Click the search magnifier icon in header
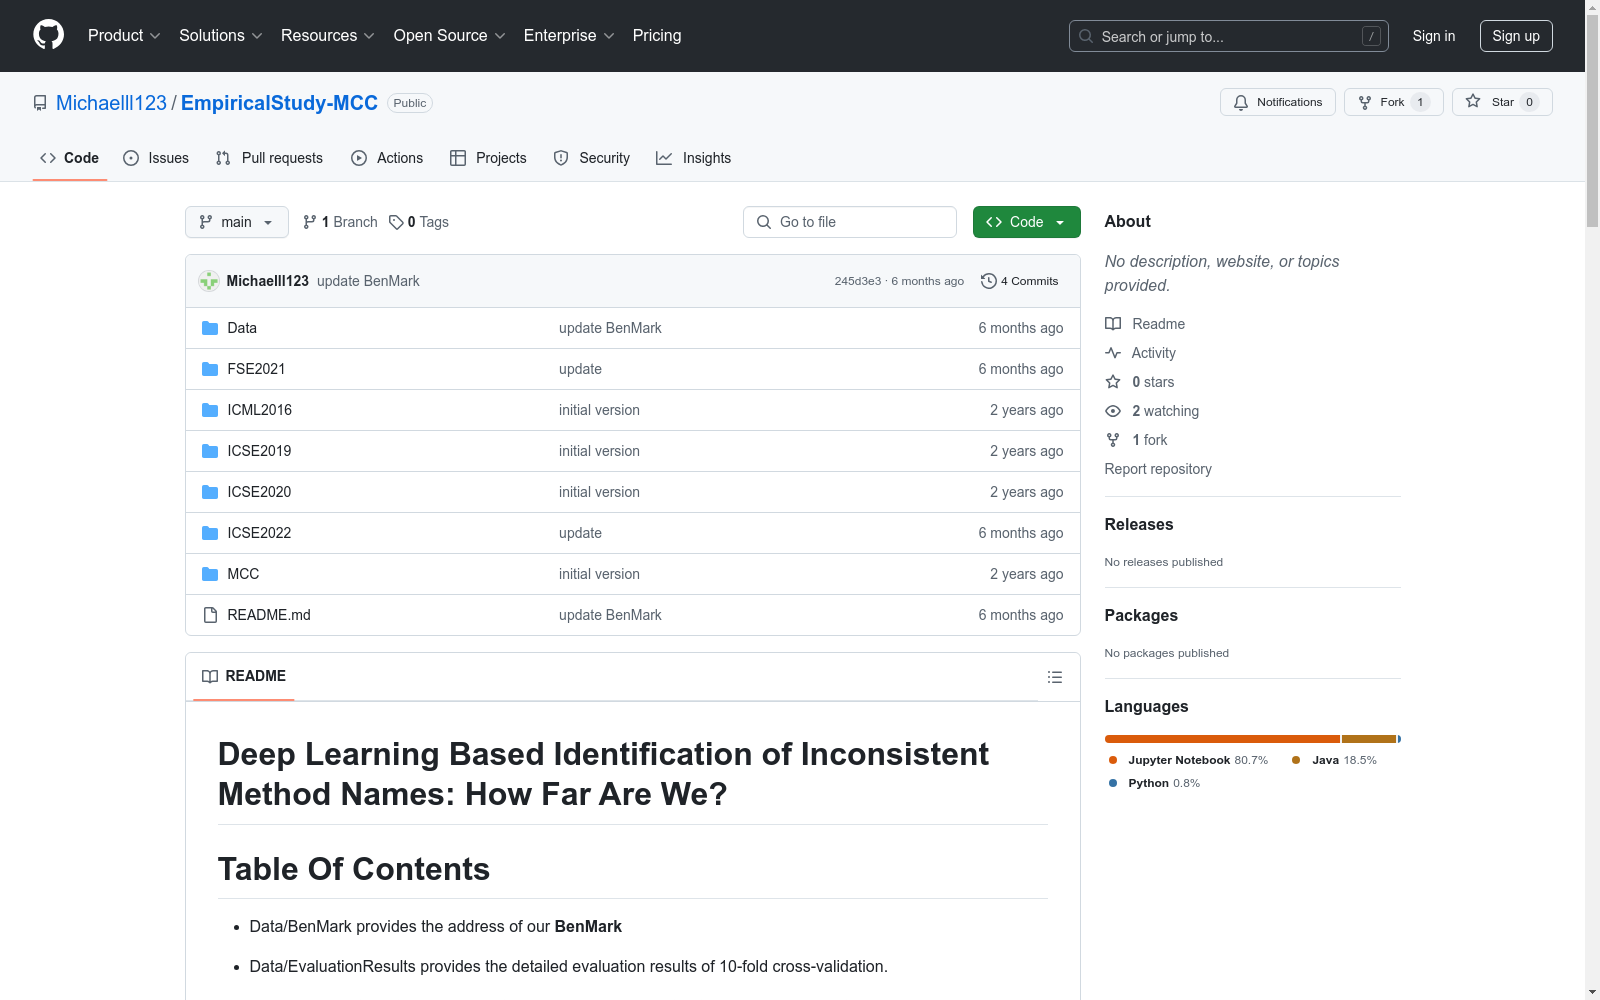 point(1086,36)
